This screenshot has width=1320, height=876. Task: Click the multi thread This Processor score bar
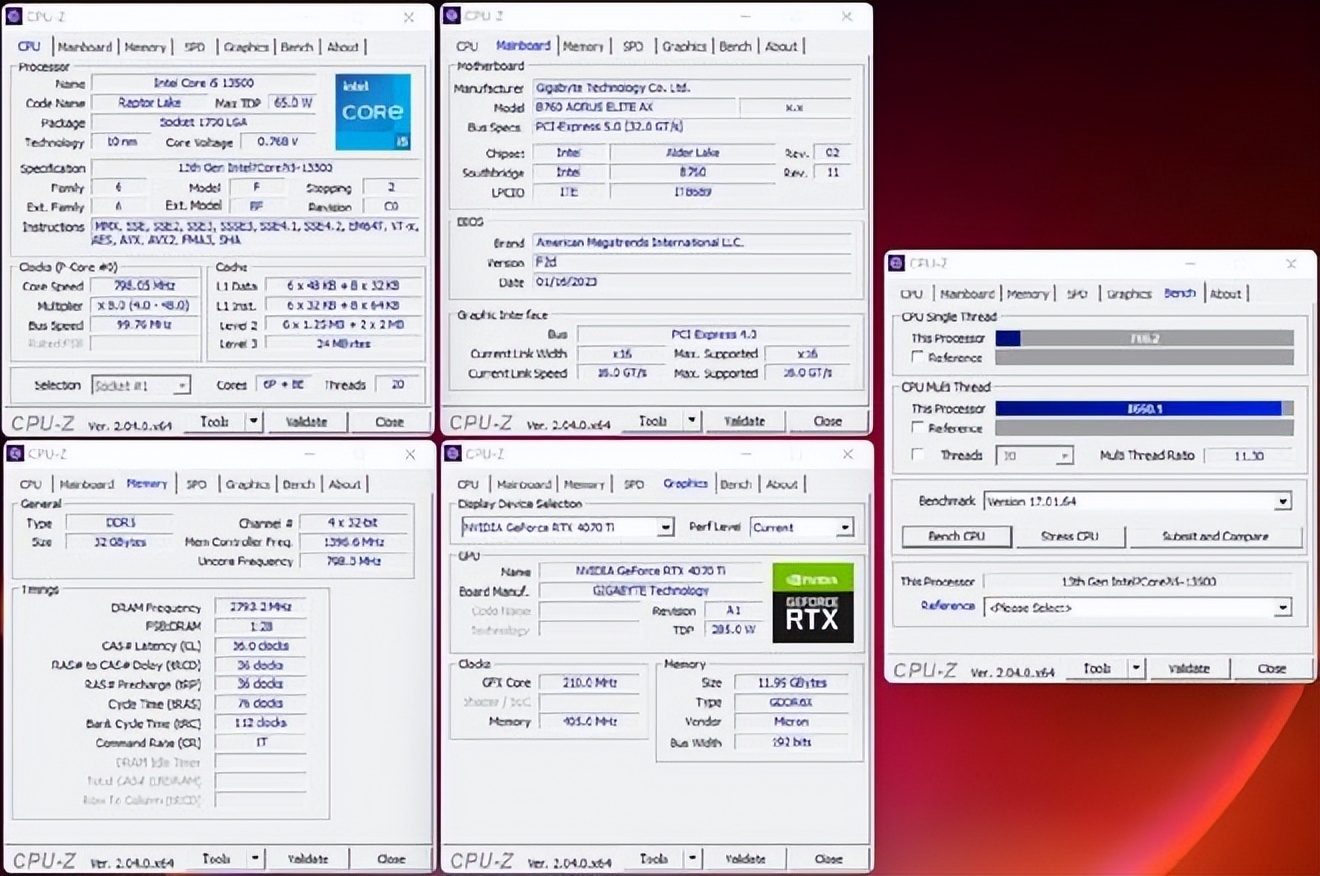coord(1144,409)
